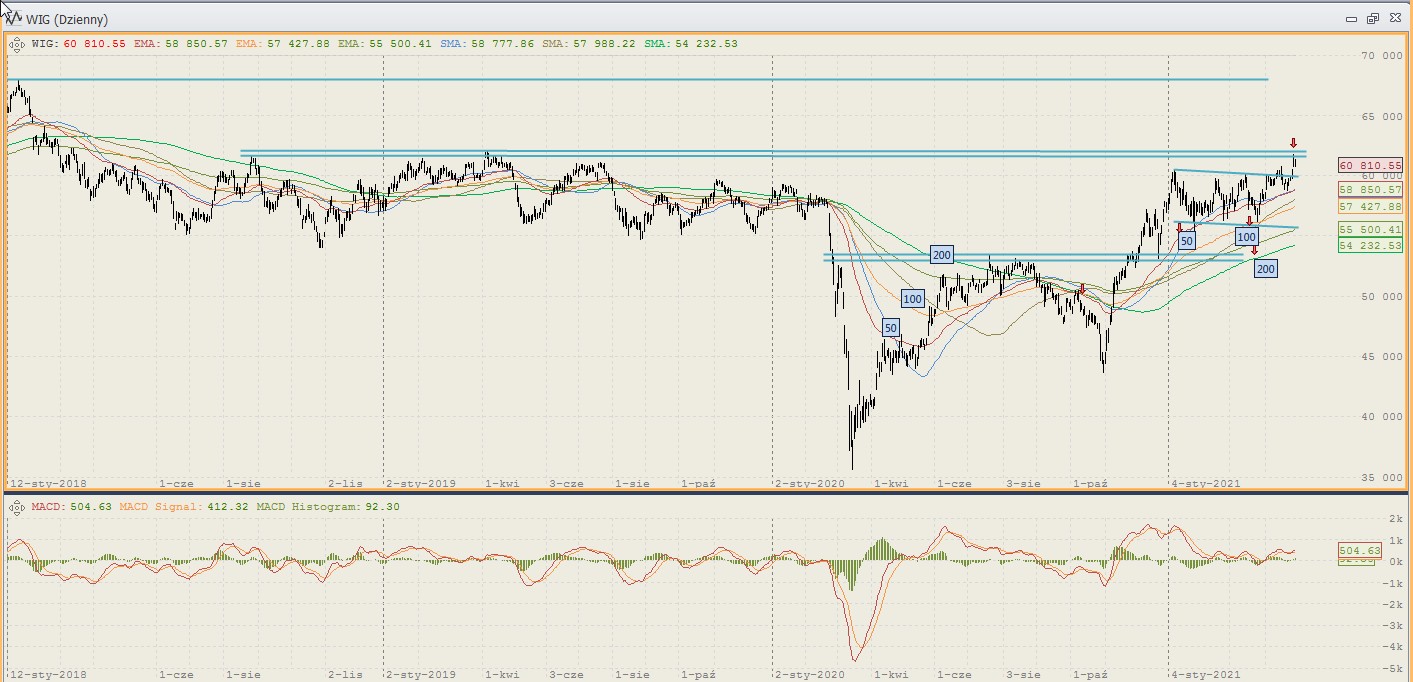Select the red arrow above the latest candle
This screenshot has width=1413, height=682.
(x=1293, y=143)
